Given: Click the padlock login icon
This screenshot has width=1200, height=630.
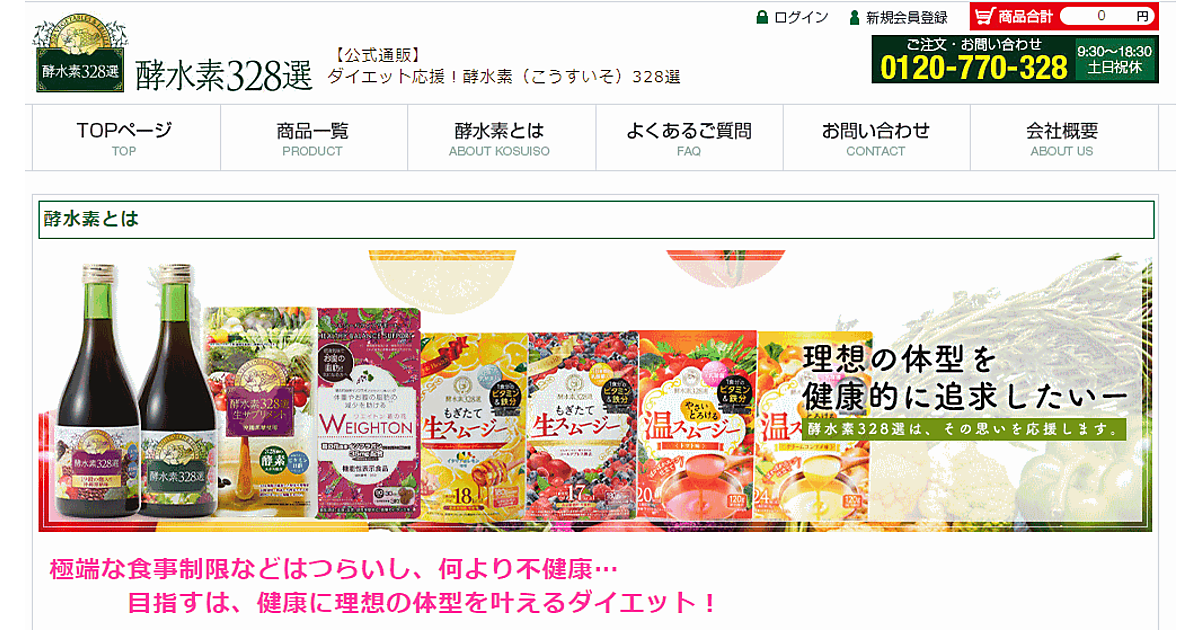Looking at the screenshot, I should pos(762,17).
